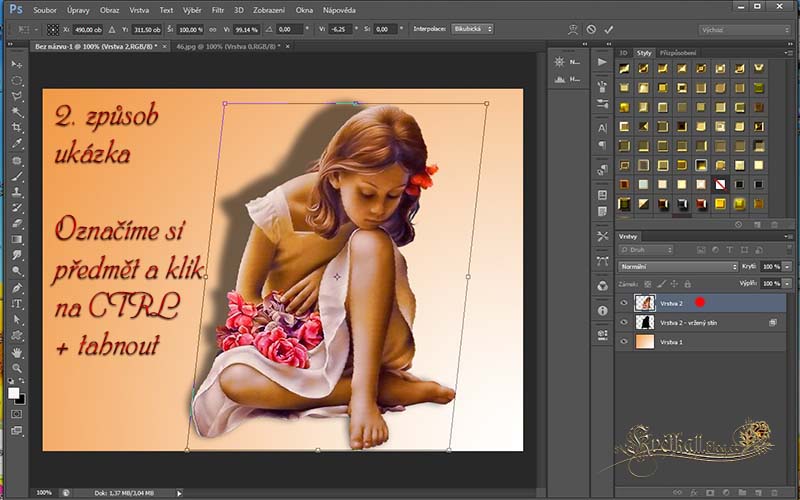Open the Actions play panel icon
The height and width of the screenshot is (500, 800).
point(602,62)
